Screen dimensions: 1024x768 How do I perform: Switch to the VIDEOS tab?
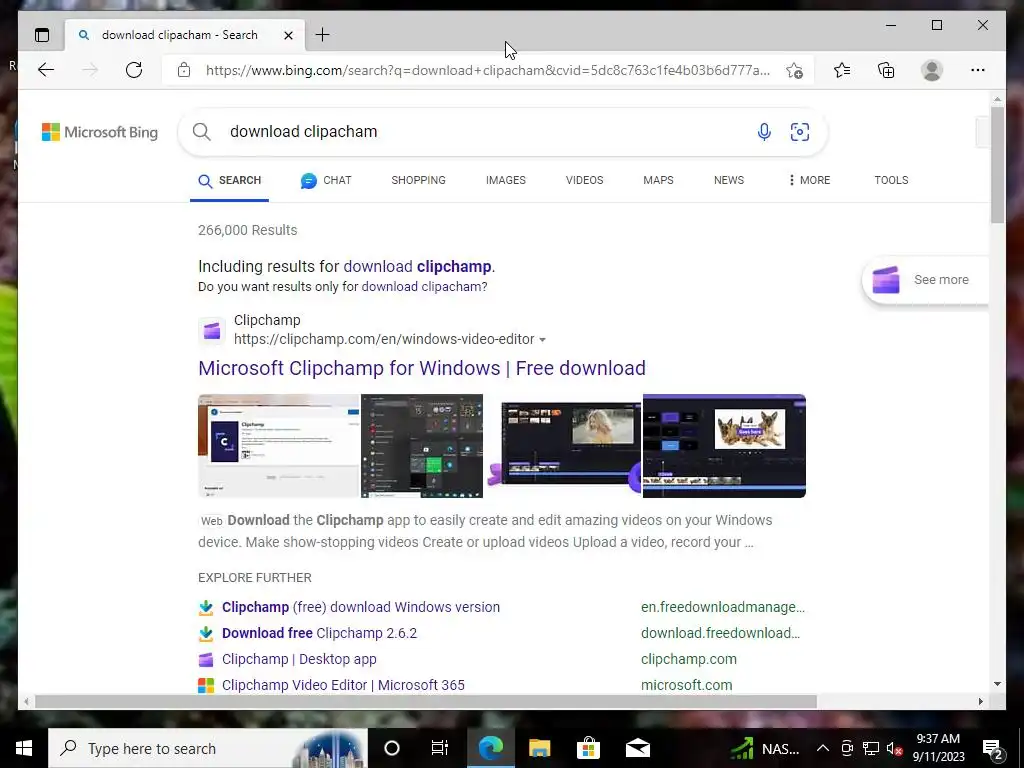pyautogui.click(x=584, y=180)
